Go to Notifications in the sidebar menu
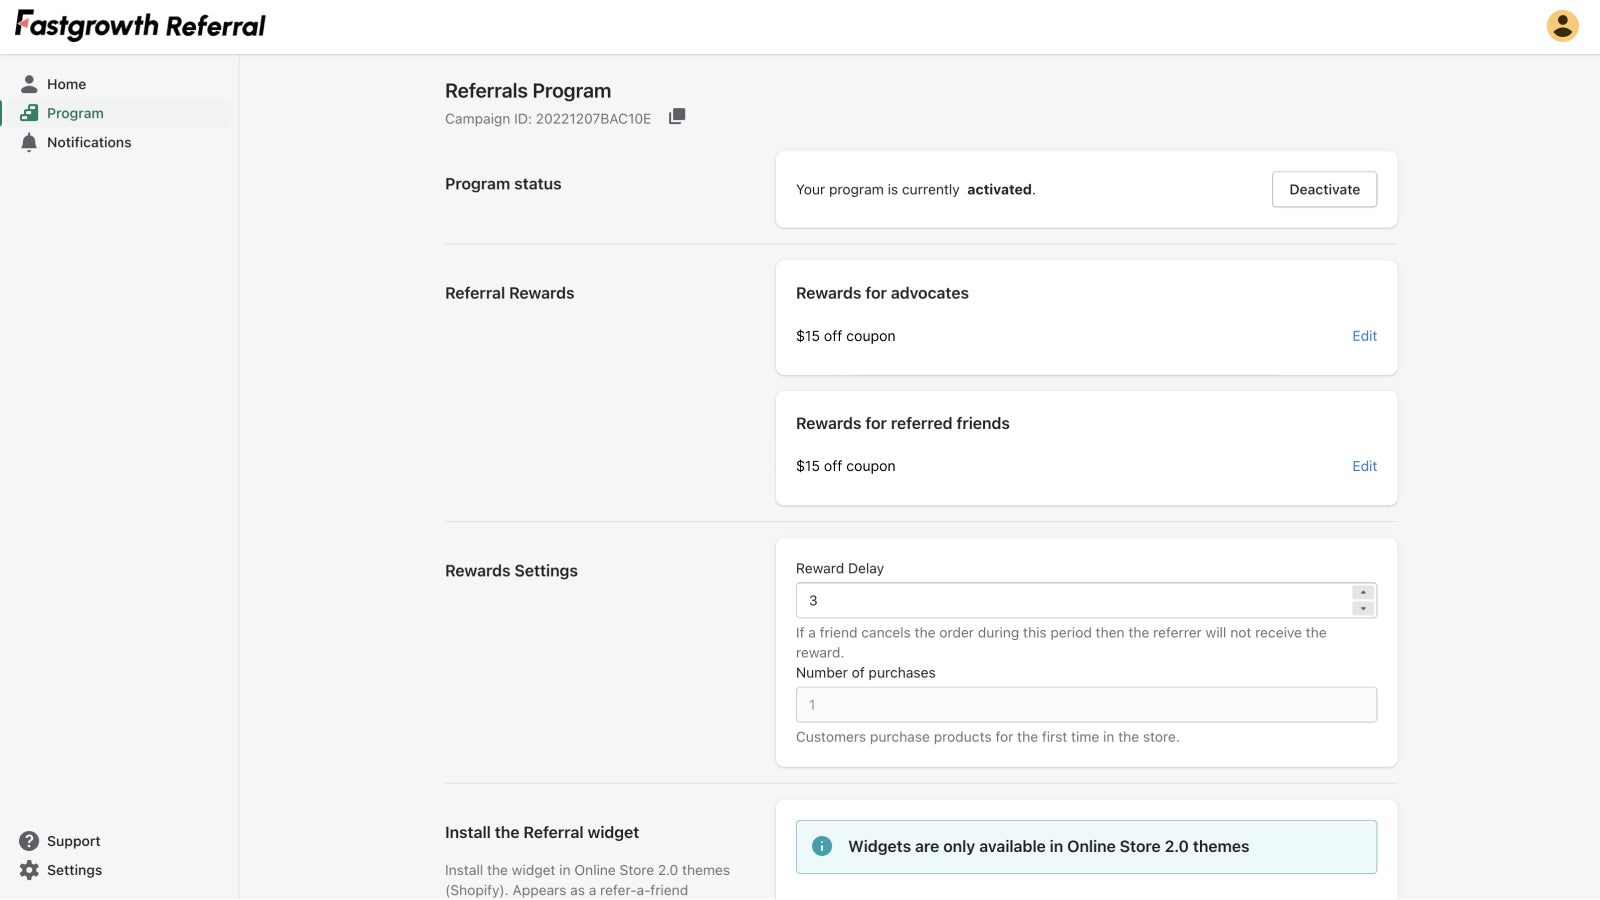This screenshot has height=900, width=1600. point(89,142)
